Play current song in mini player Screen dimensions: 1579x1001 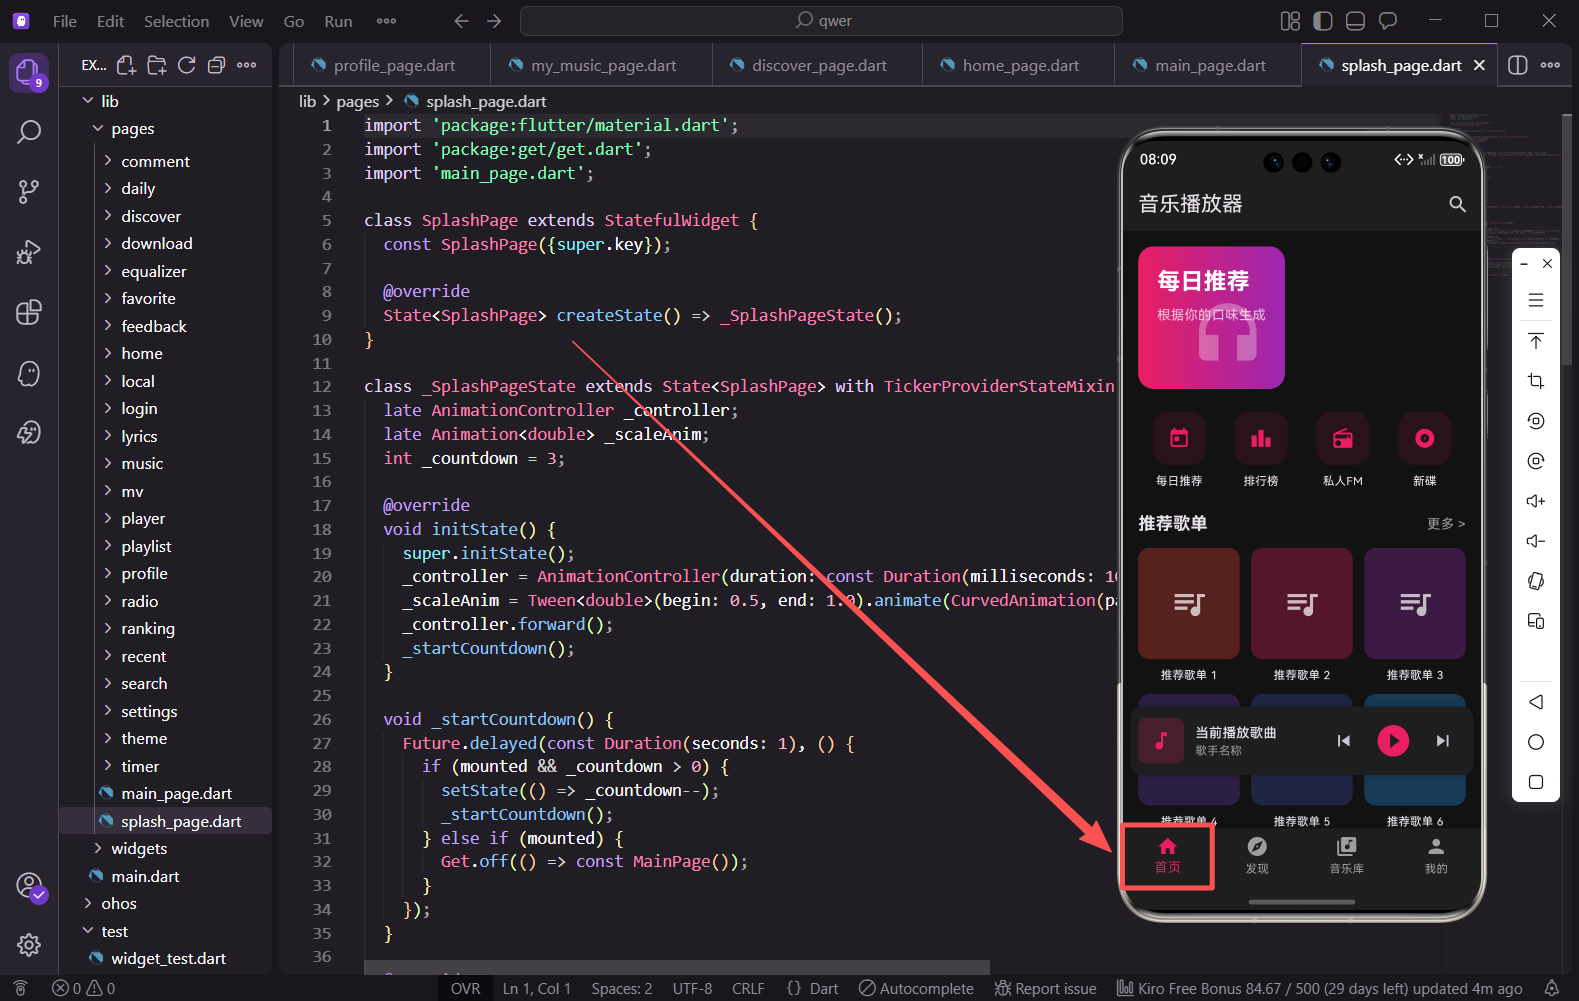point(1393,741)
